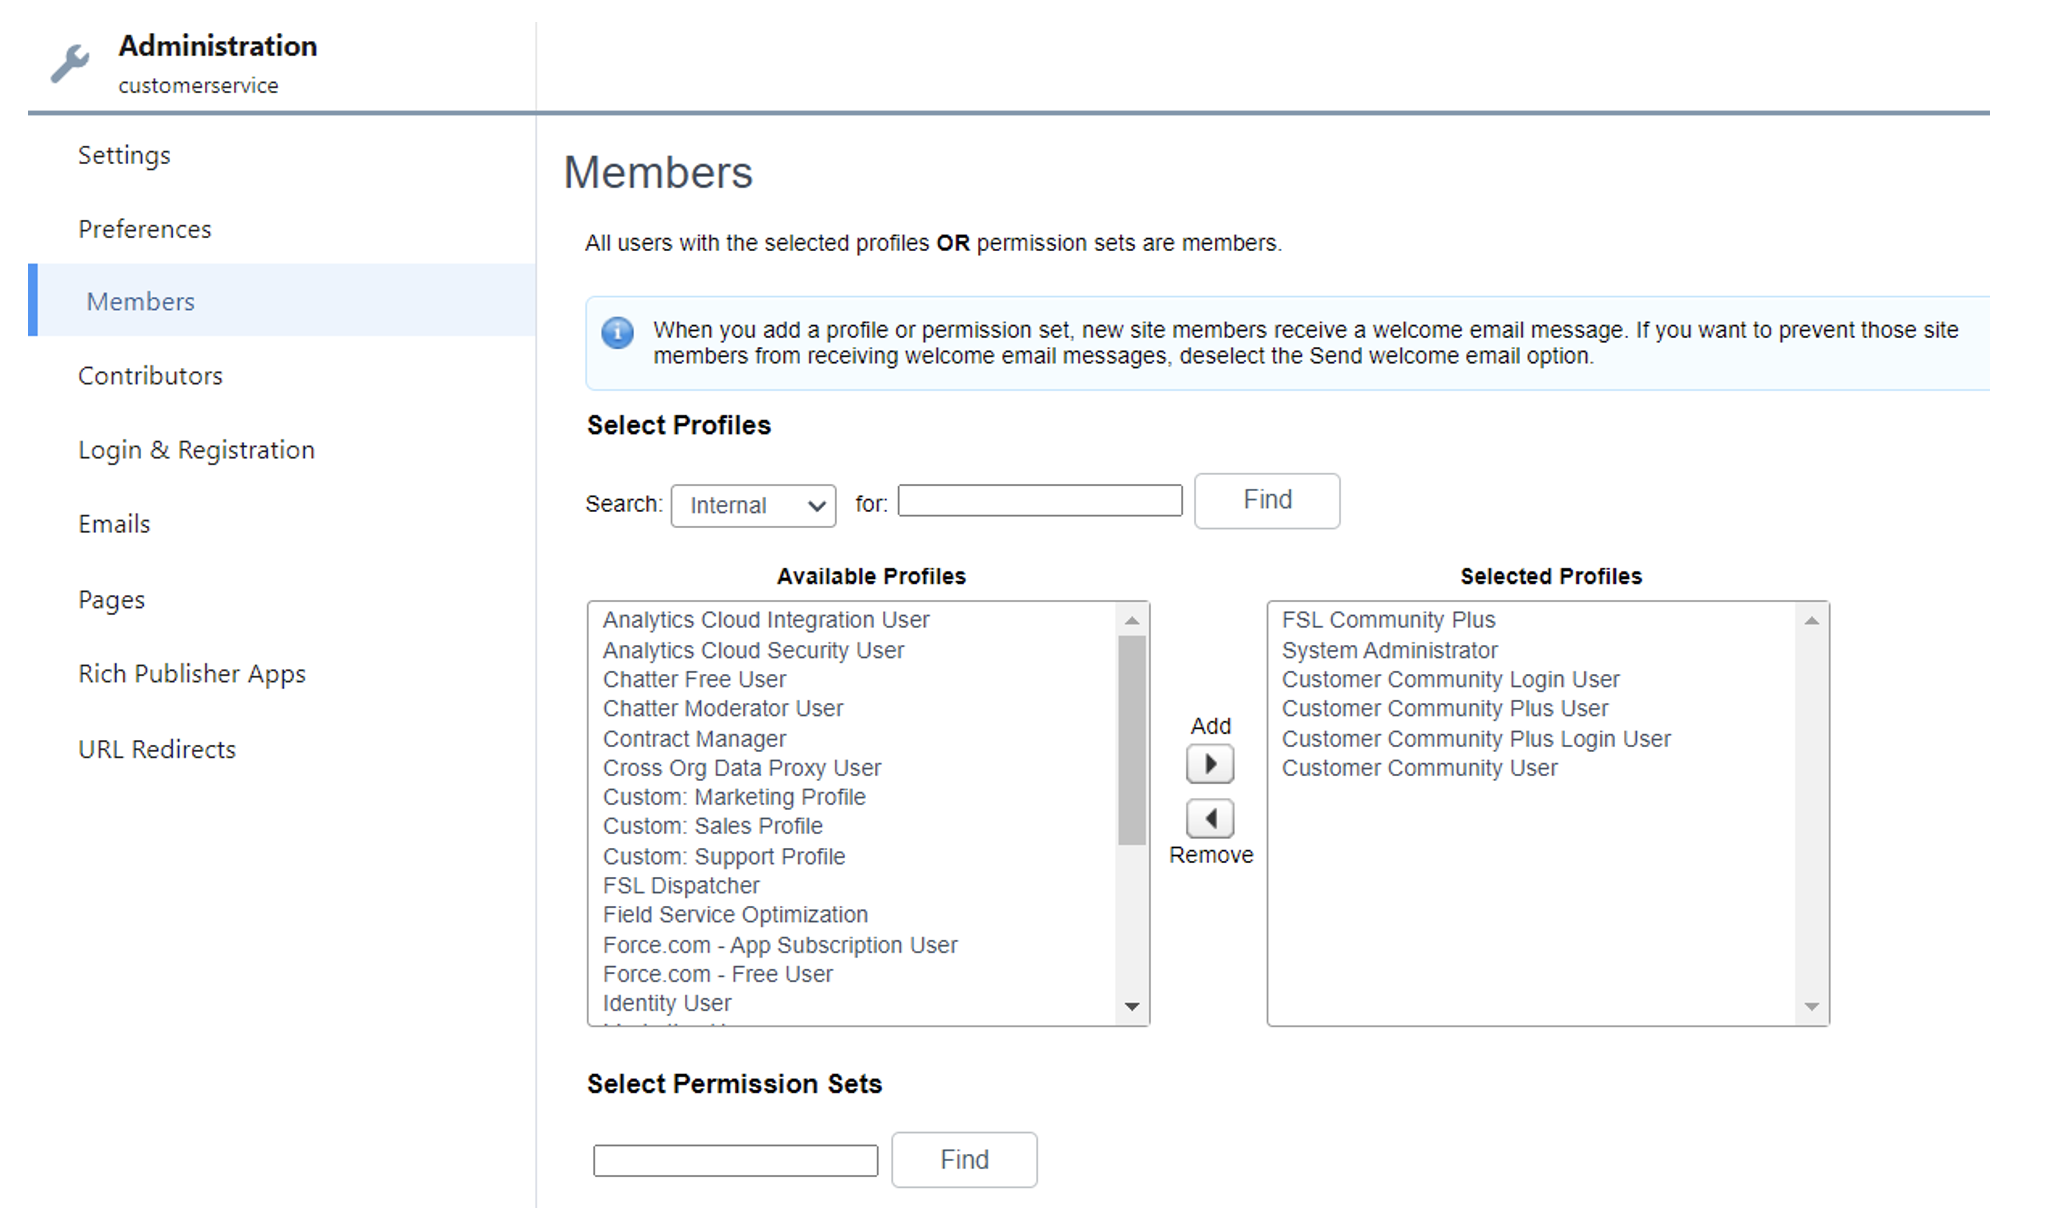The image size is (2046, 1208).
Task: Select Custom: Support Profile list entry
Action: click(724, 857)
